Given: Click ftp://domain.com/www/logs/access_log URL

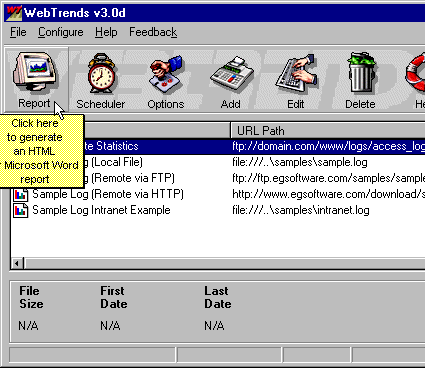Looking at the screenshot, I should 328,146.
